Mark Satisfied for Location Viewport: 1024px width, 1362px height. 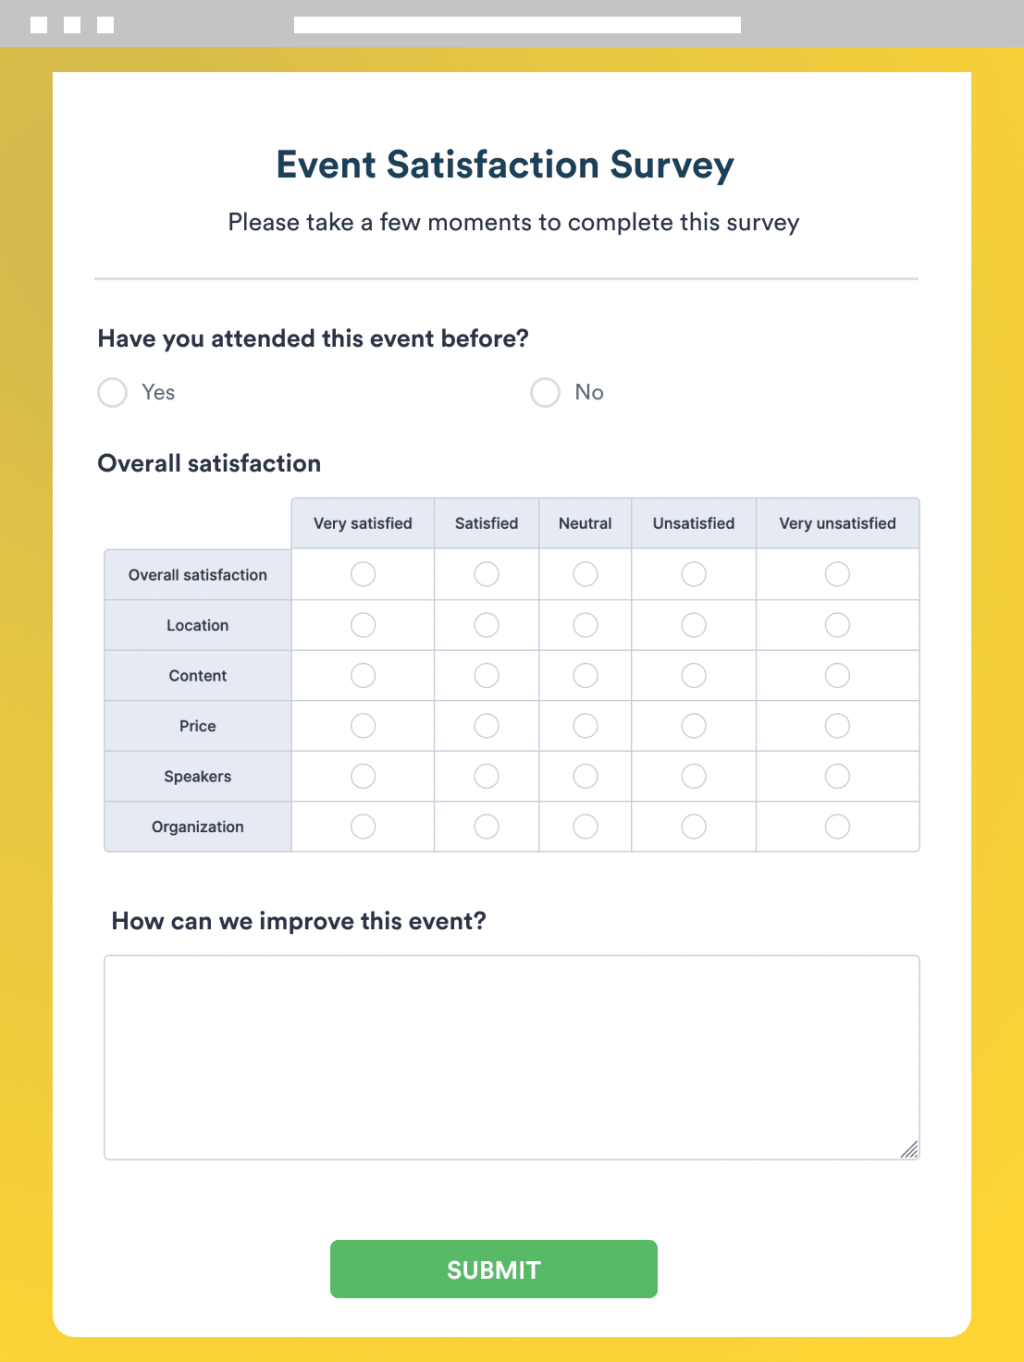486,625
